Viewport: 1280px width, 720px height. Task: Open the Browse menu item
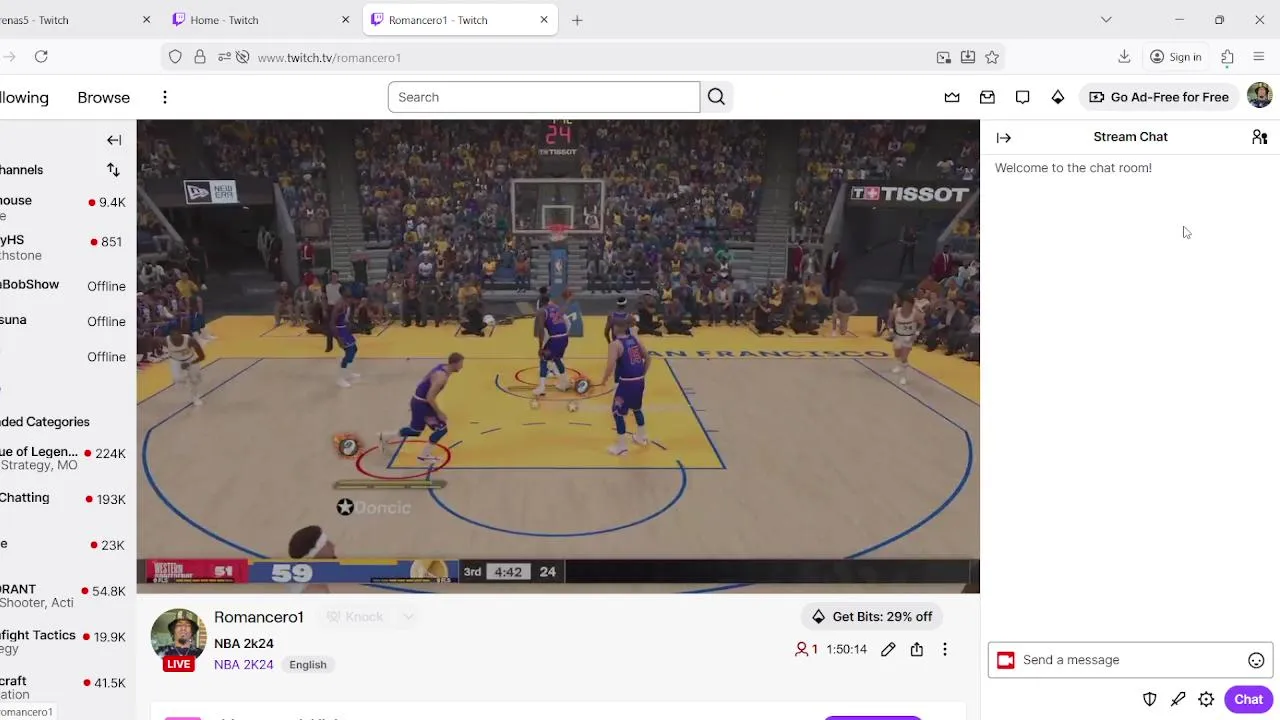click(x=104, y=97)
